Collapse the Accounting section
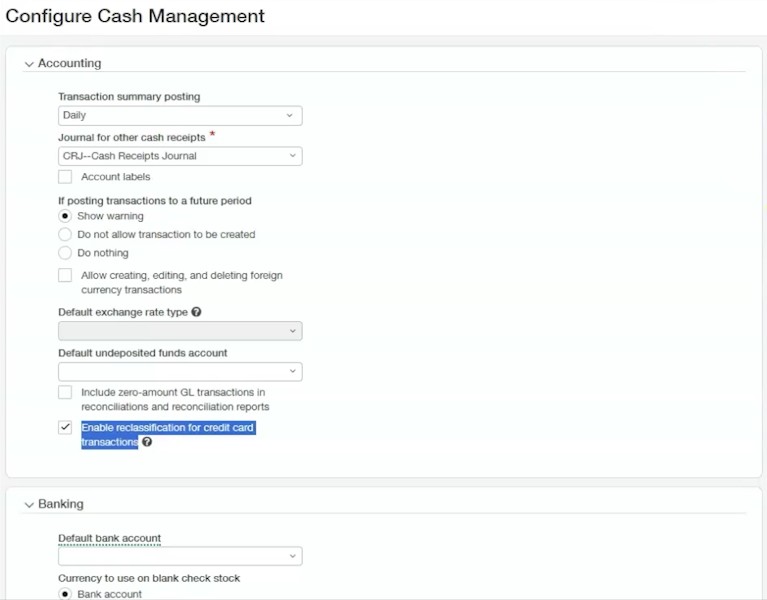The height and width of the screenshot is (600, 767). click(29, 64)
